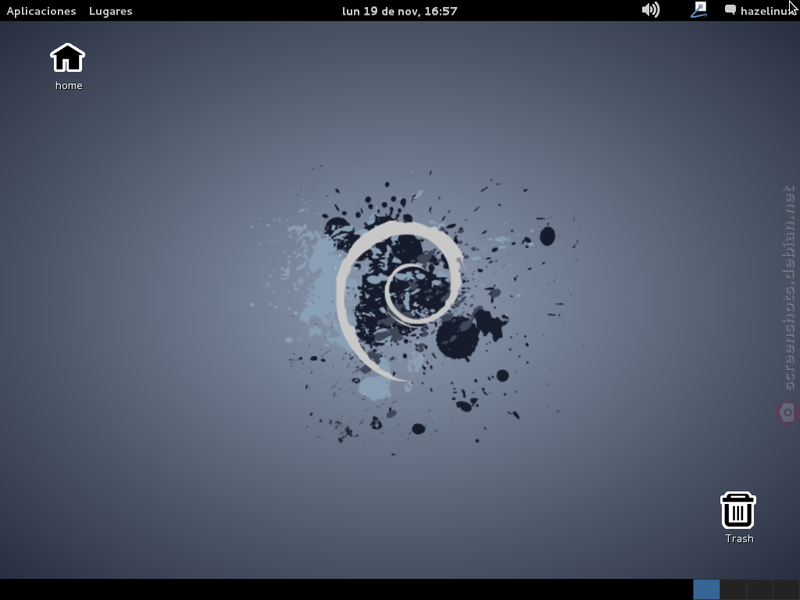Open the Lugares menu
The width and height of the screenshot is (800, 600).
(110, 11)
